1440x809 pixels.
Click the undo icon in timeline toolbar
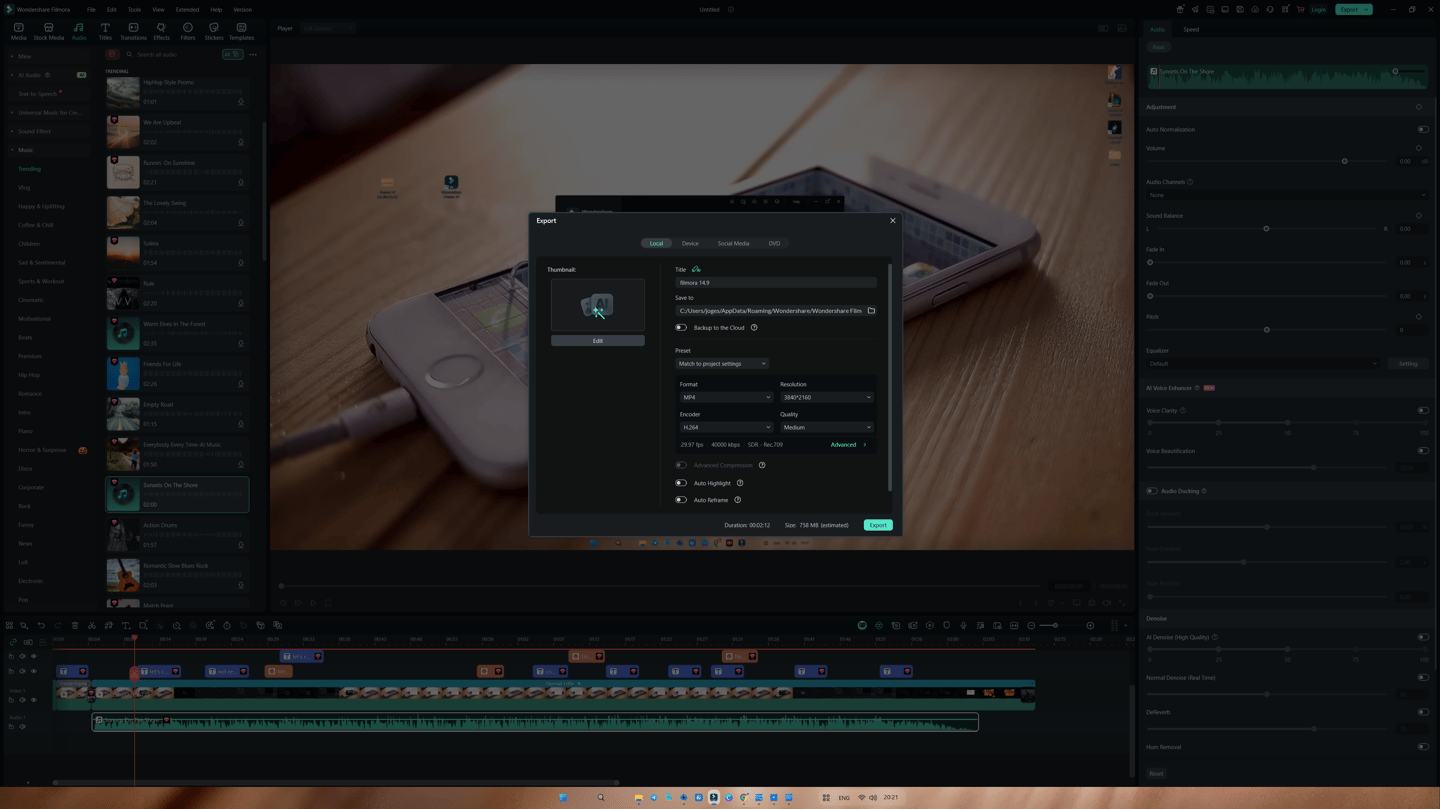click(x=41, y=626)
